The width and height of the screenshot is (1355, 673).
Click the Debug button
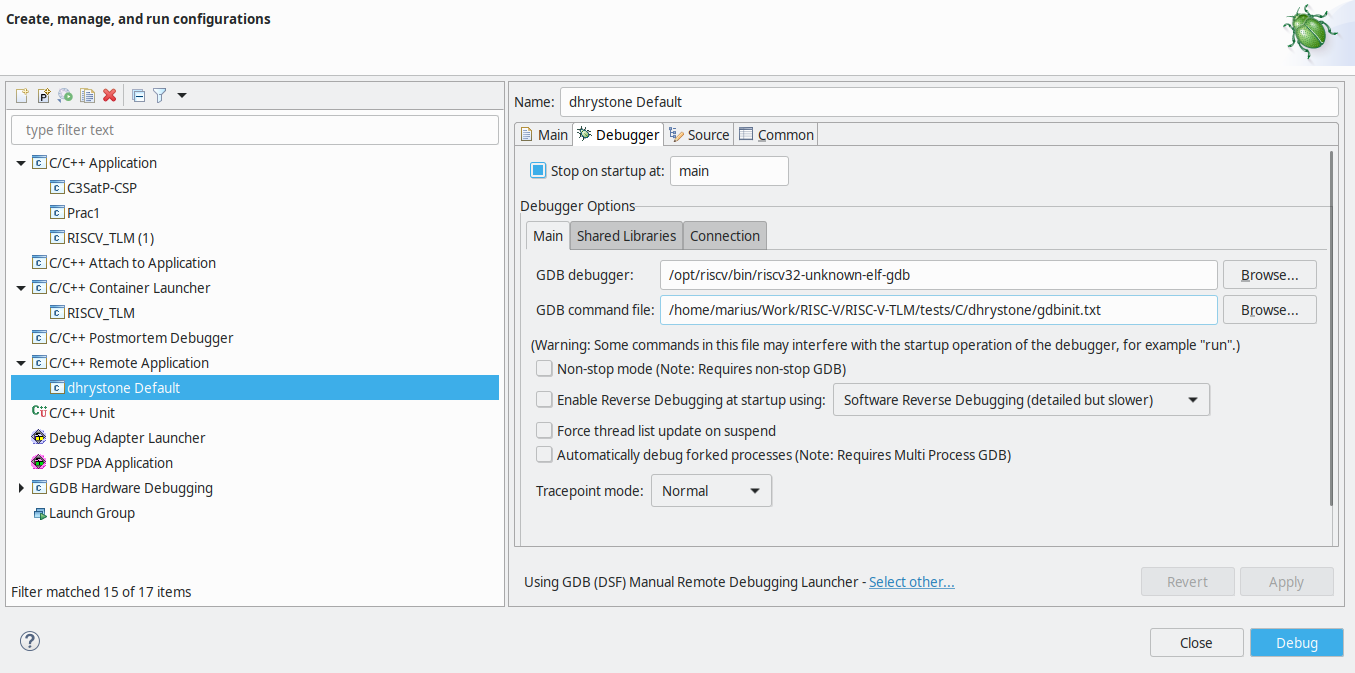(x=1296, y=643)
